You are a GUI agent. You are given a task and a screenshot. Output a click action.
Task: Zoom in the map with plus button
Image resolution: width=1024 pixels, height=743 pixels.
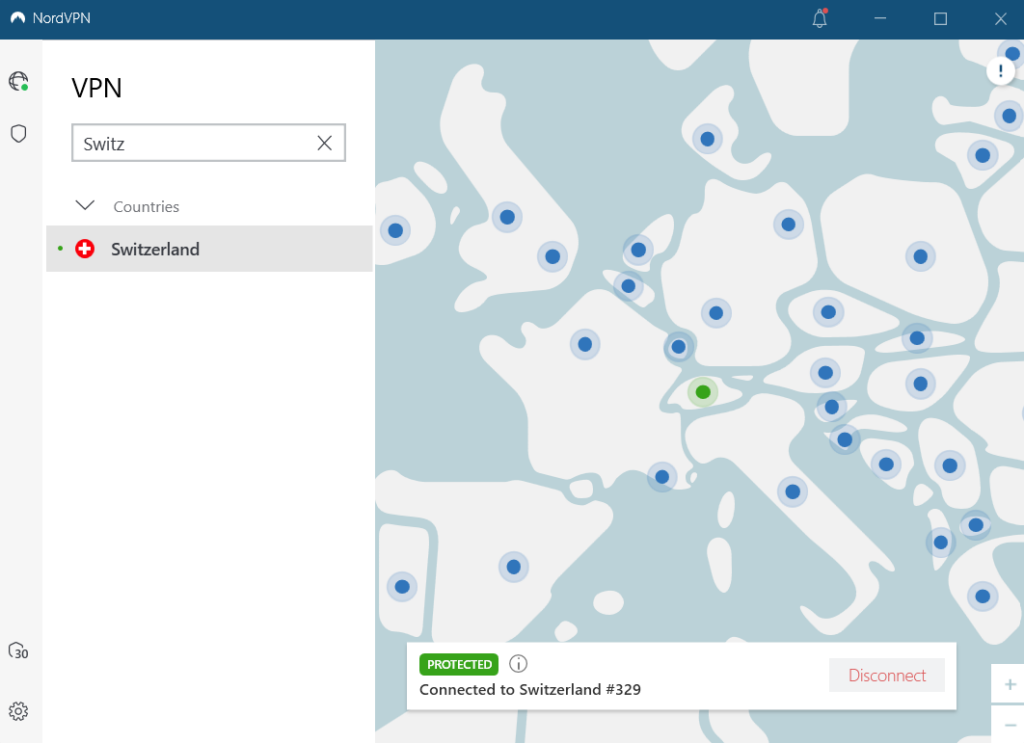(x=1010, y=684)
